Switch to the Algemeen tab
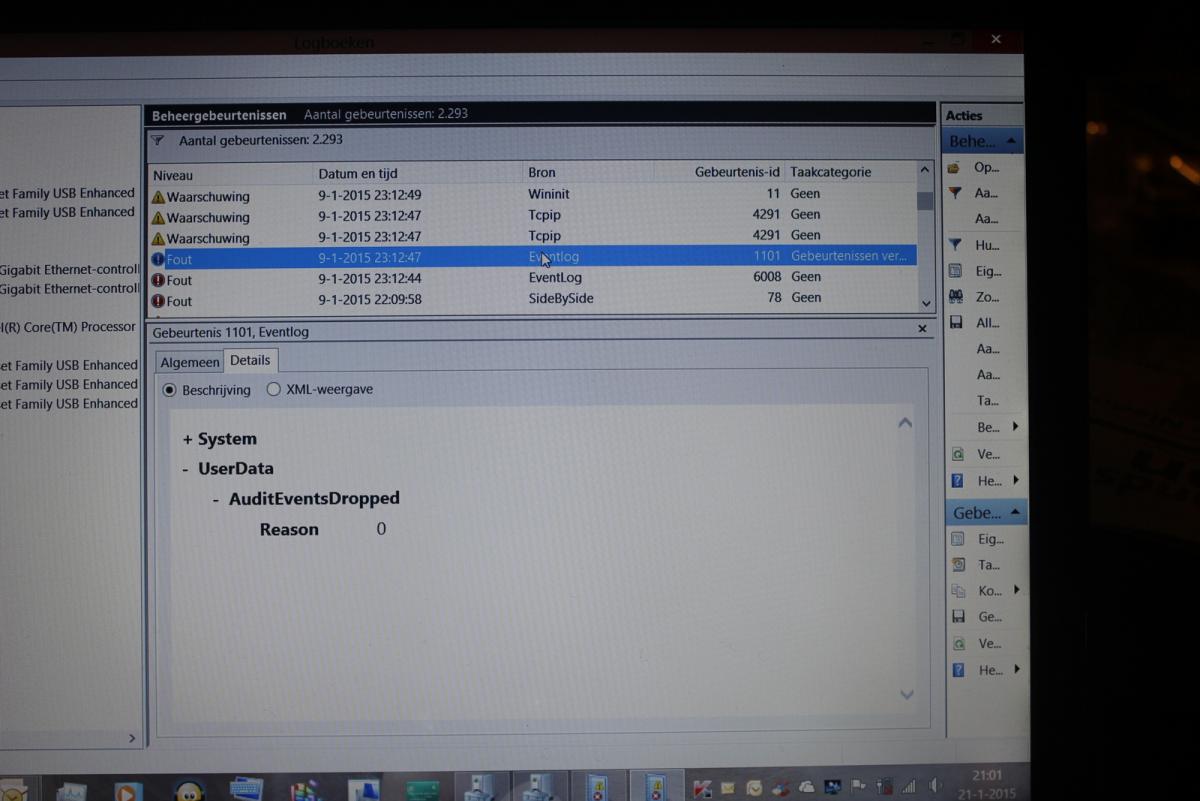 pos(189,361)
